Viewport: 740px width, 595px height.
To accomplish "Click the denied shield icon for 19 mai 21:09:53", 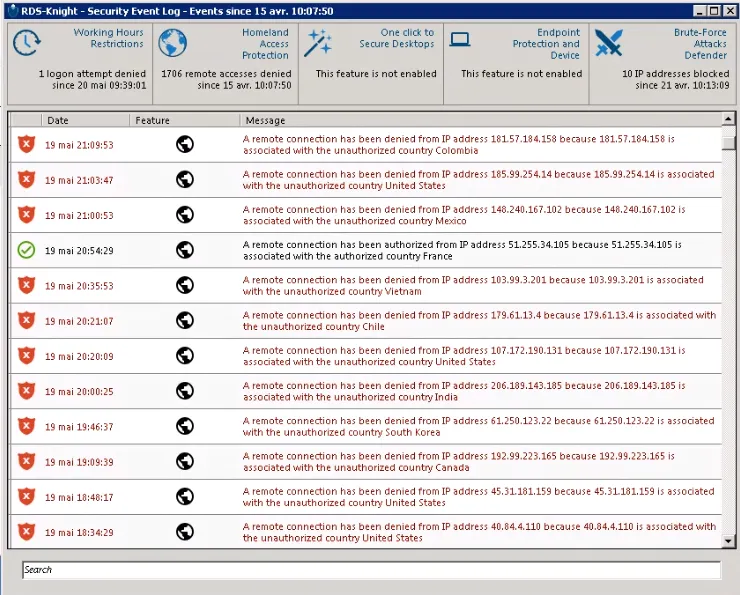I will click(x=26, y=144).
